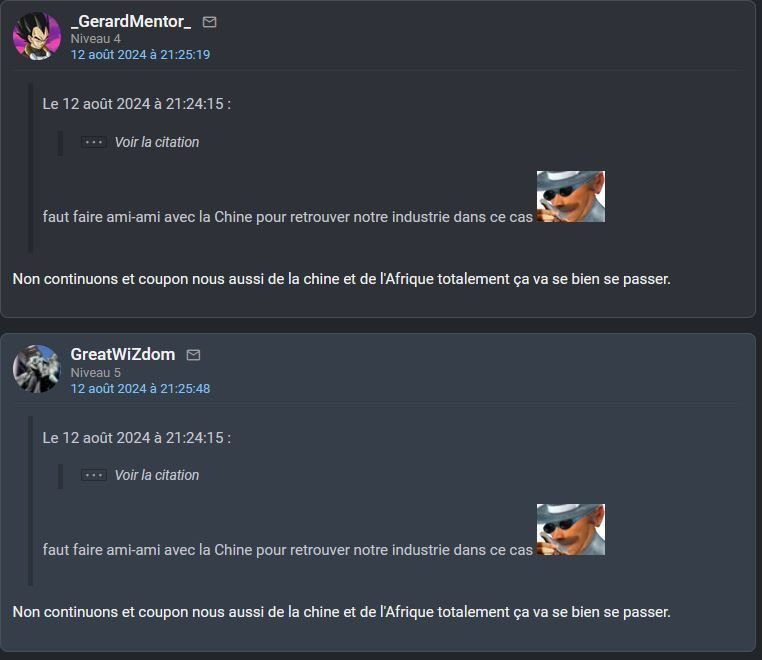Click the "Niveau 5" level label

(x=96, y=373)
